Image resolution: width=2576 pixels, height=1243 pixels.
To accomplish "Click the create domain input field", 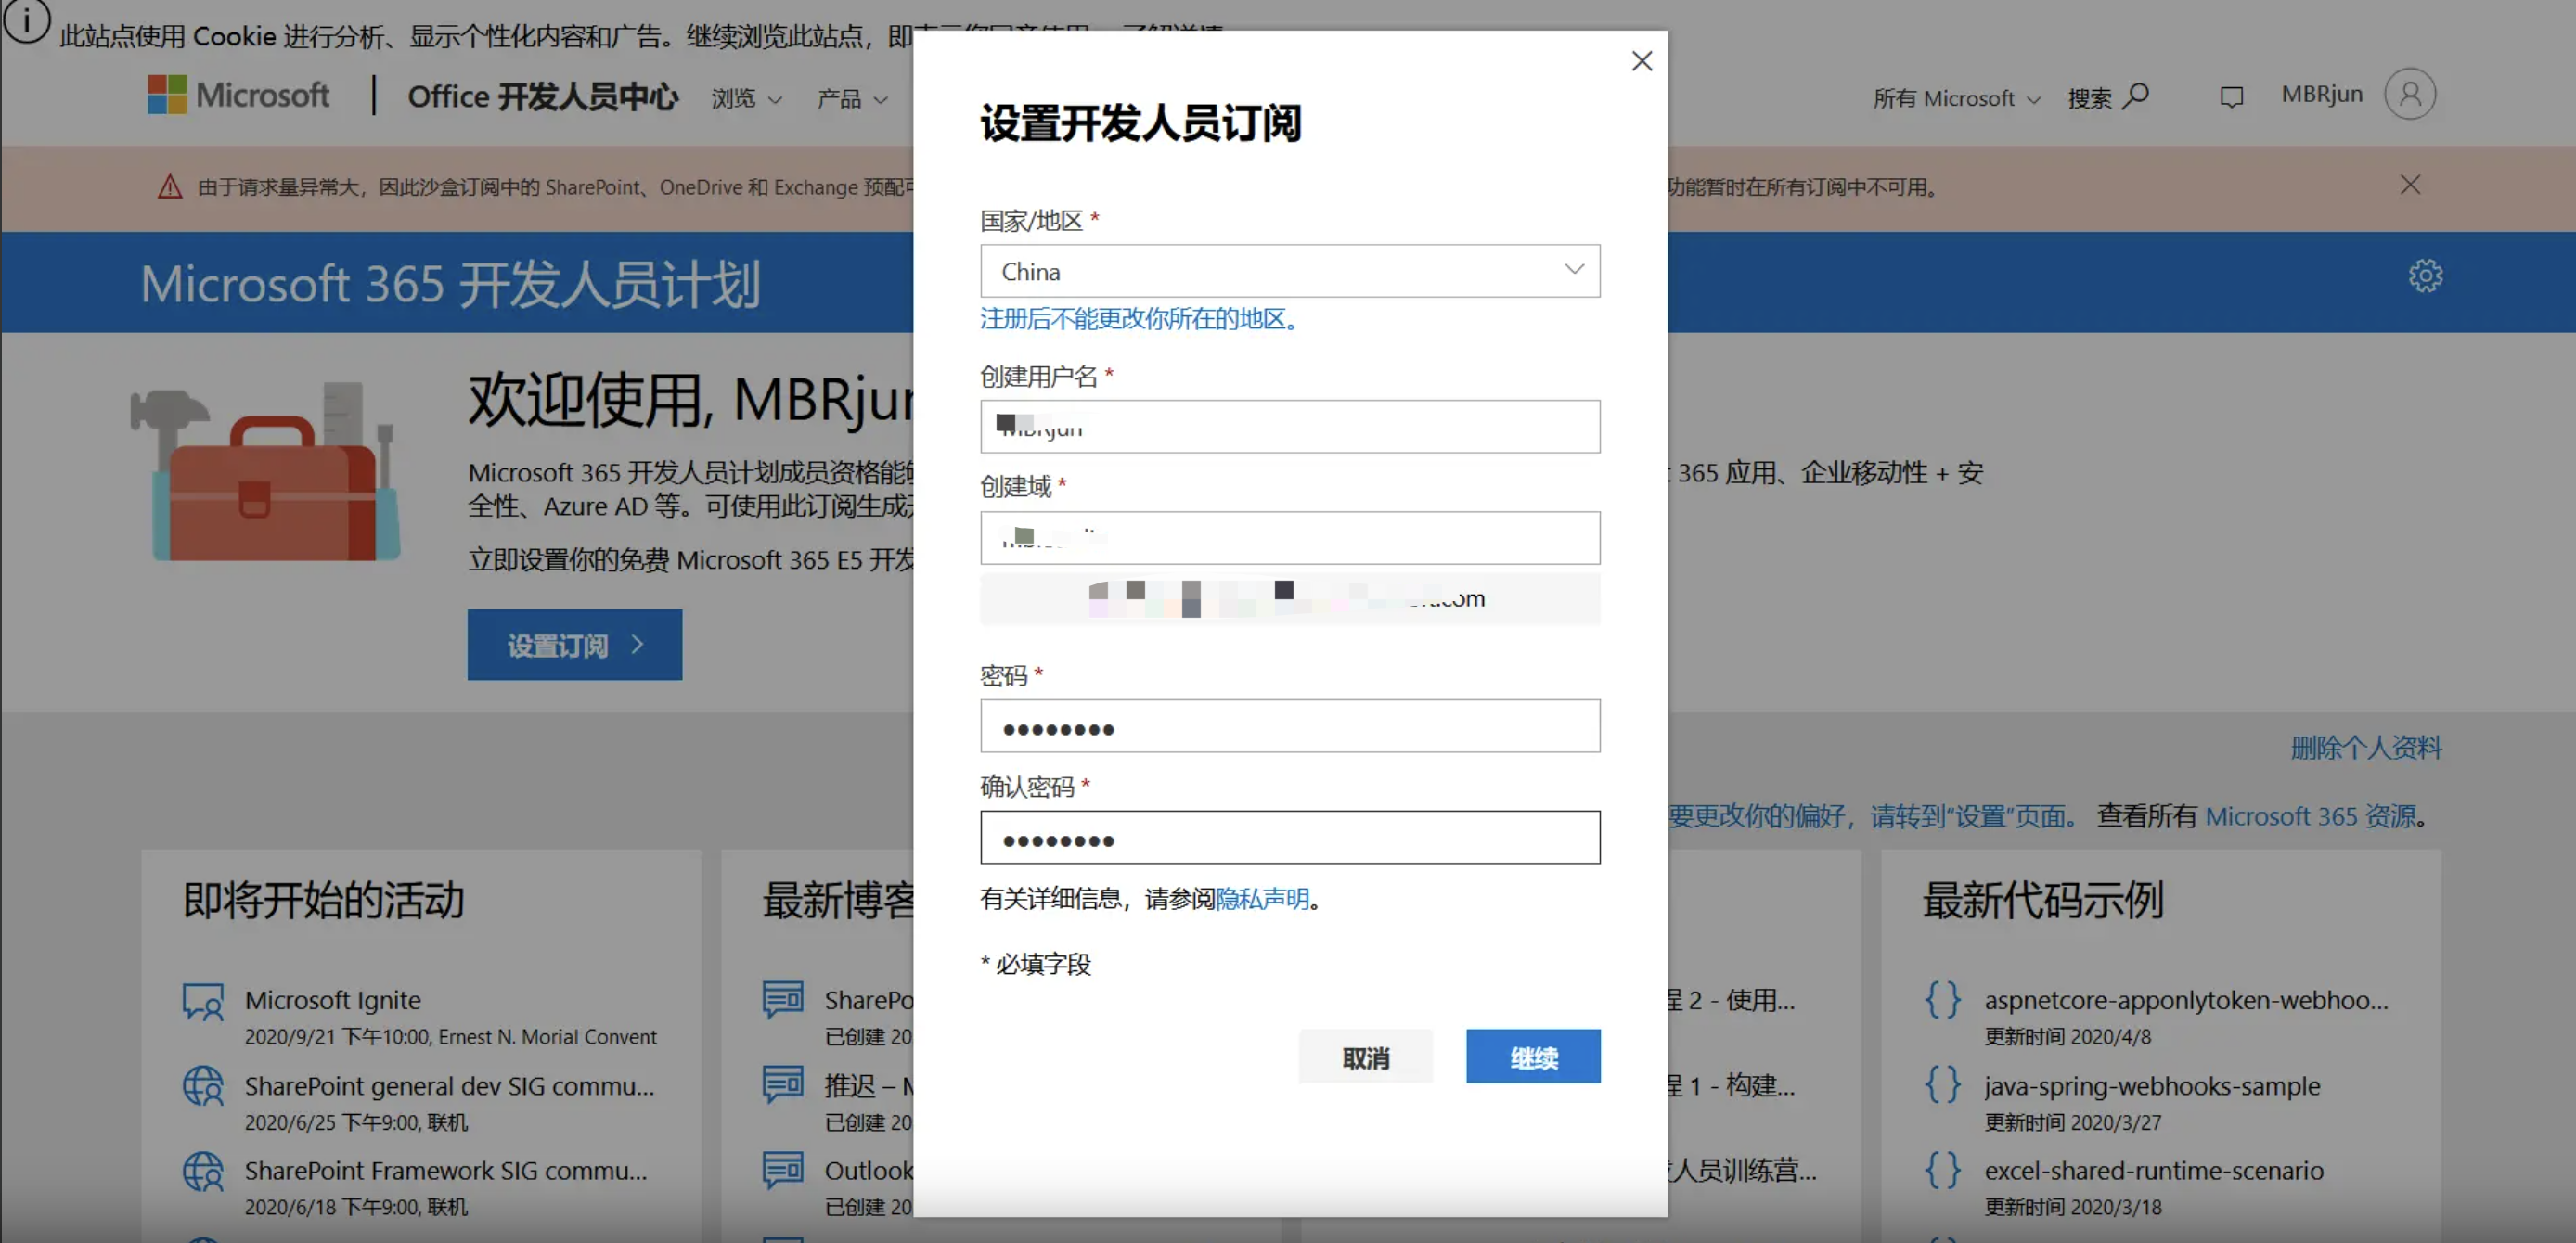I will point(1290,538).
